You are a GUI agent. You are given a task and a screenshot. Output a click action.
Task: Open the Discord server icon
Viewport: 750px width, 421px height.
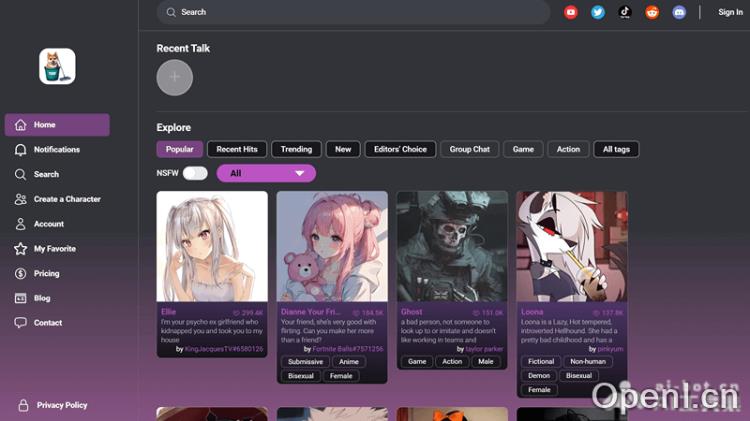tap(679, 12)
